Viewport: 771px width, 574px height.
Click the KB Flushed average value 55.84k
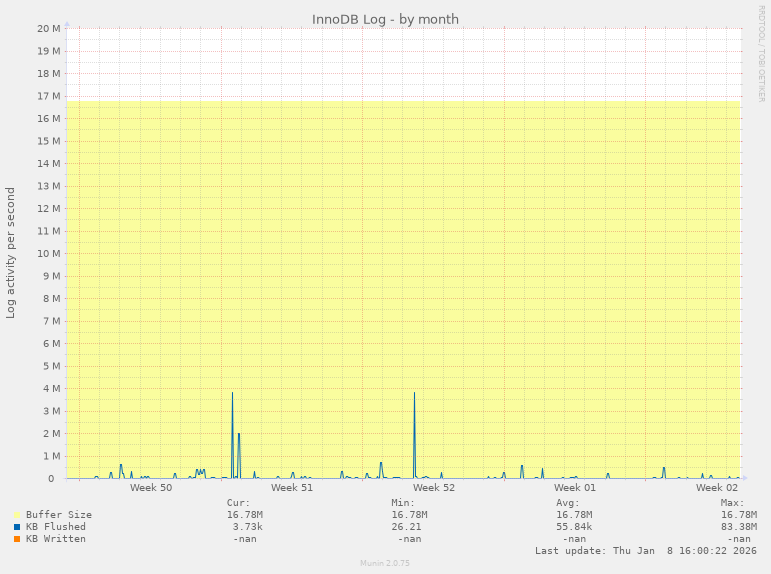coord(574,527)
